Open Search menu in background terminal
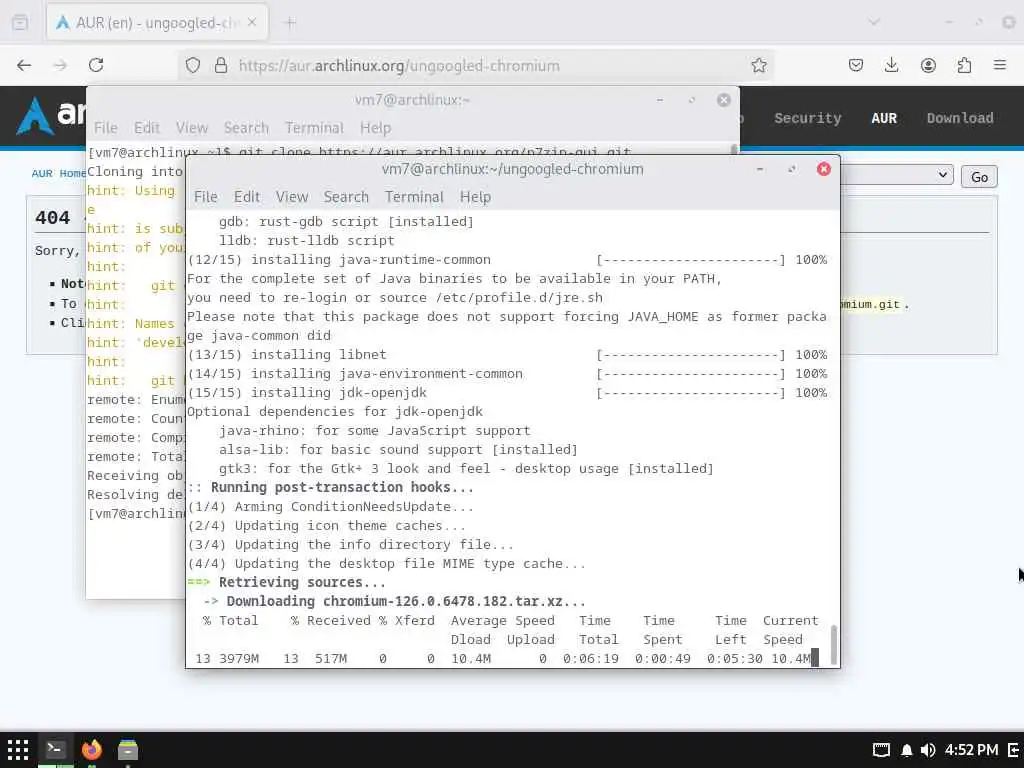Viewport: 1024px width, 768px height. point(246,127)
